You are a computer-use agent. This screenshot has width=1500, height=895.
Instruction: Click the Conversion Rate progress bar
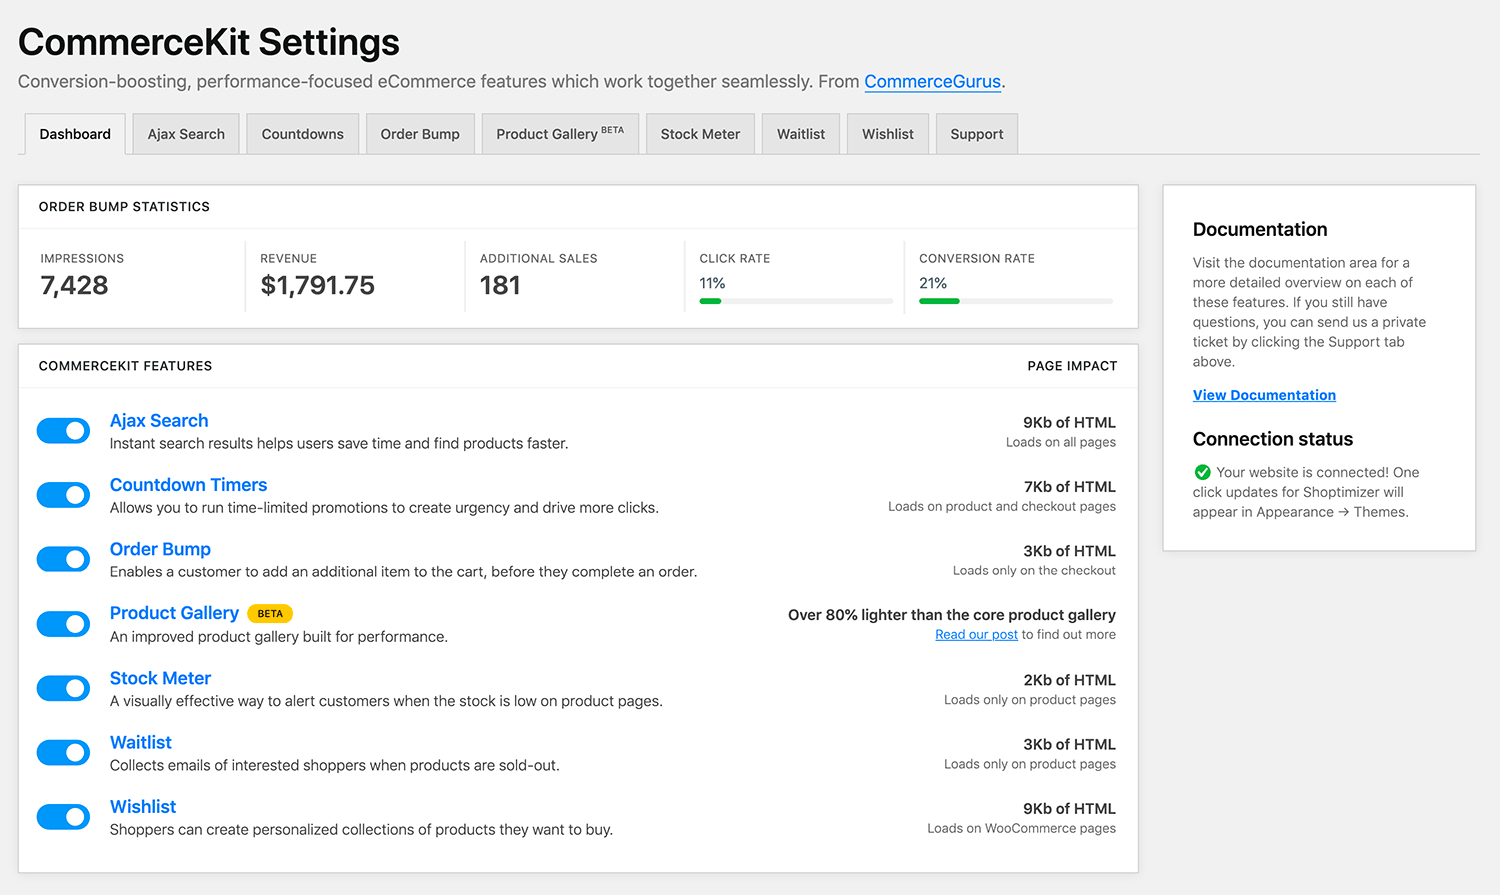click(1016, 301)
